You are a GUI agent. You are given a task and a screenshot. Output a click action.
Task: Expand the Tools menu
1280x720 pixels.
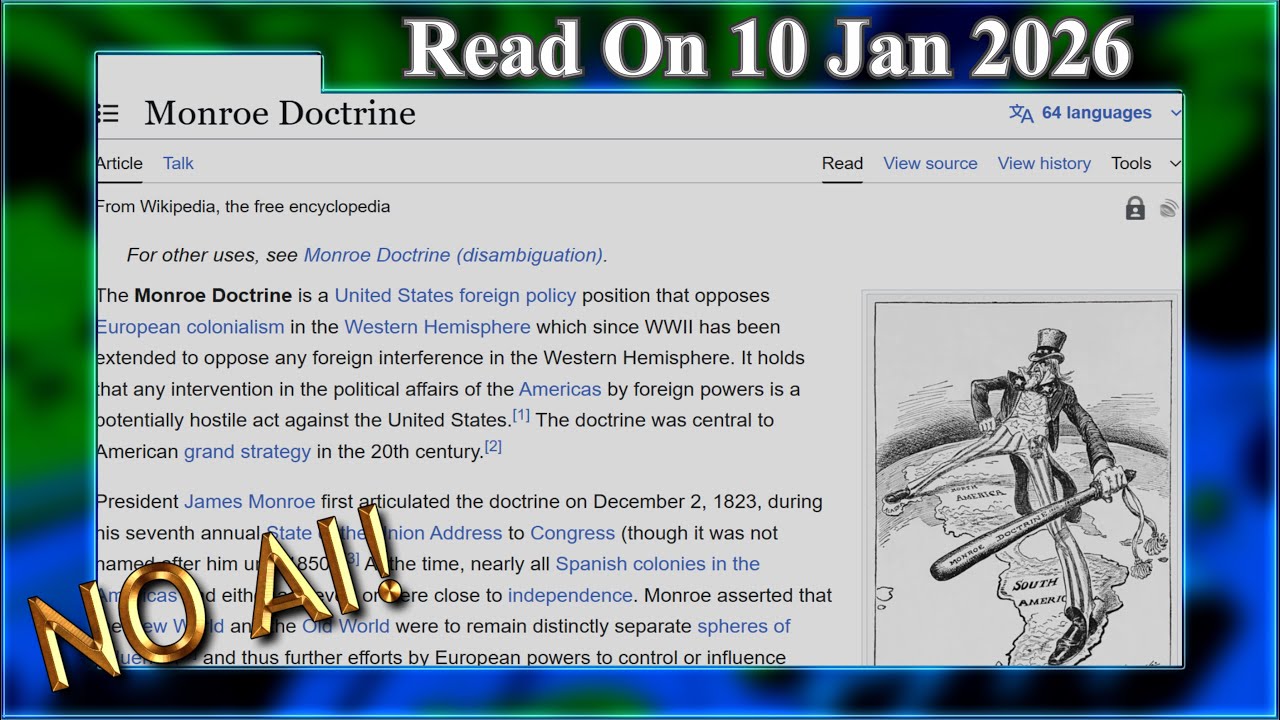1145,163
